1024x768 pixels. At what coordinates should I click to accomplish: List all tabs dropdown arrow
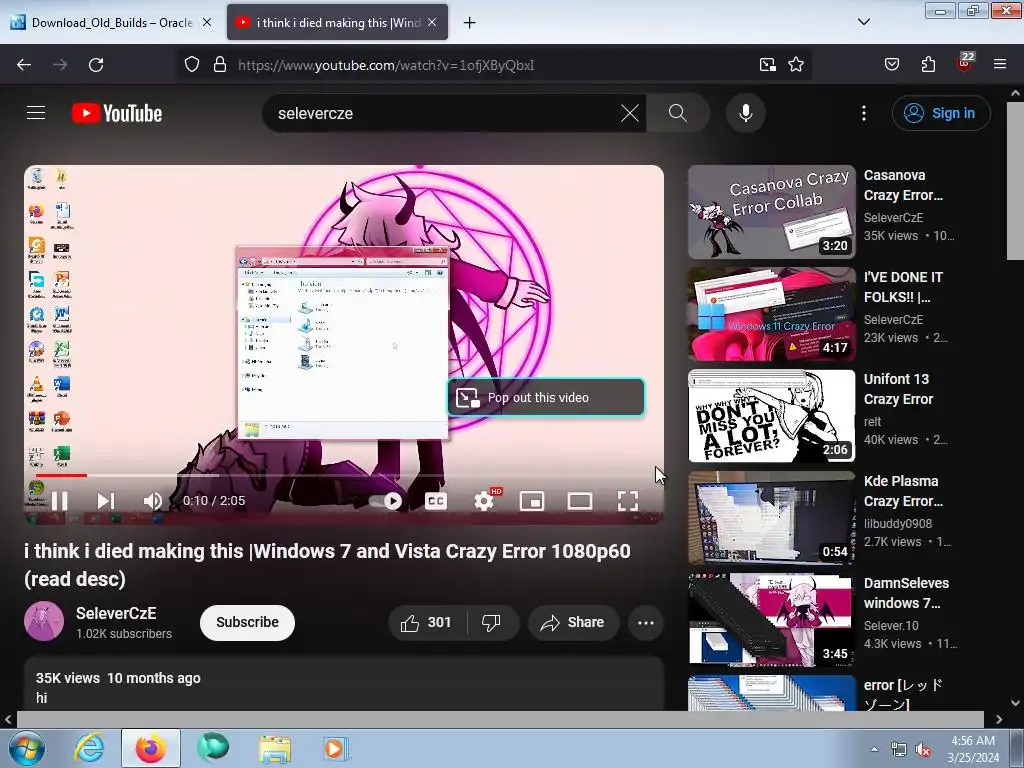[863, 22]
